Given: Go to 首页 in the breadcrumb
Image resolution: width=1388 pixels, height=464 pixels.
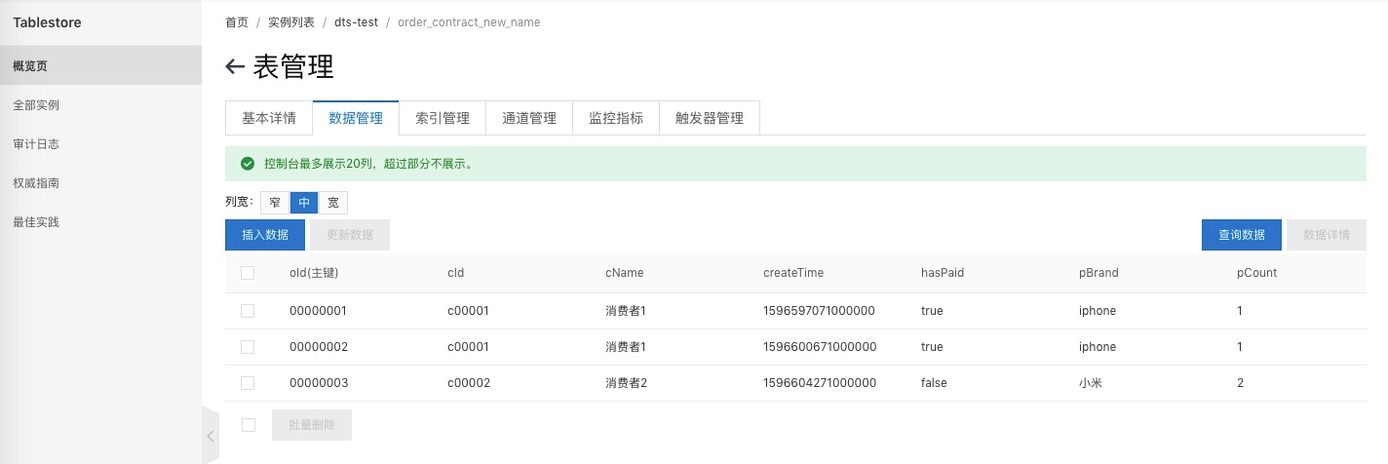Looking at the screenshot, I should (x=237, y=22).
